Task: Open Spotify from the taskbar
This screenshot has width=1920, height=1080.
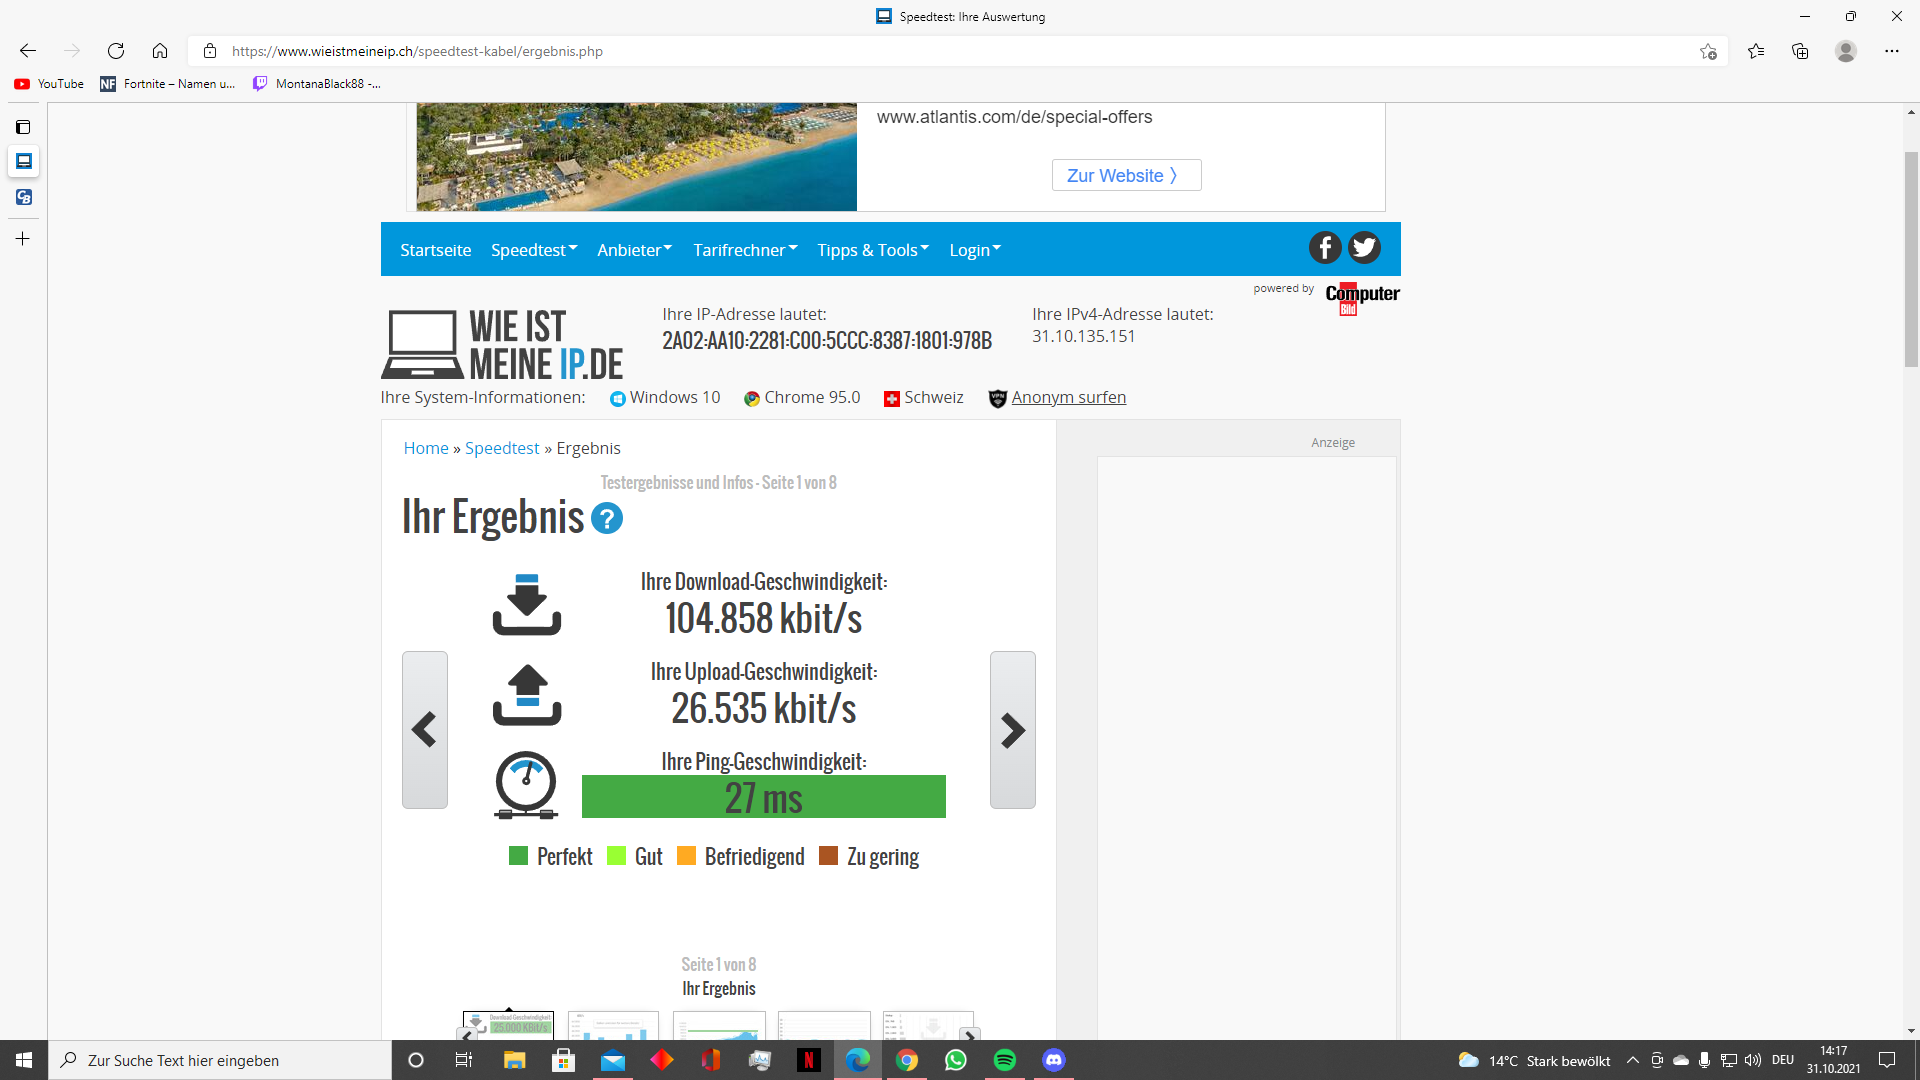Action: [1005, 1060]
